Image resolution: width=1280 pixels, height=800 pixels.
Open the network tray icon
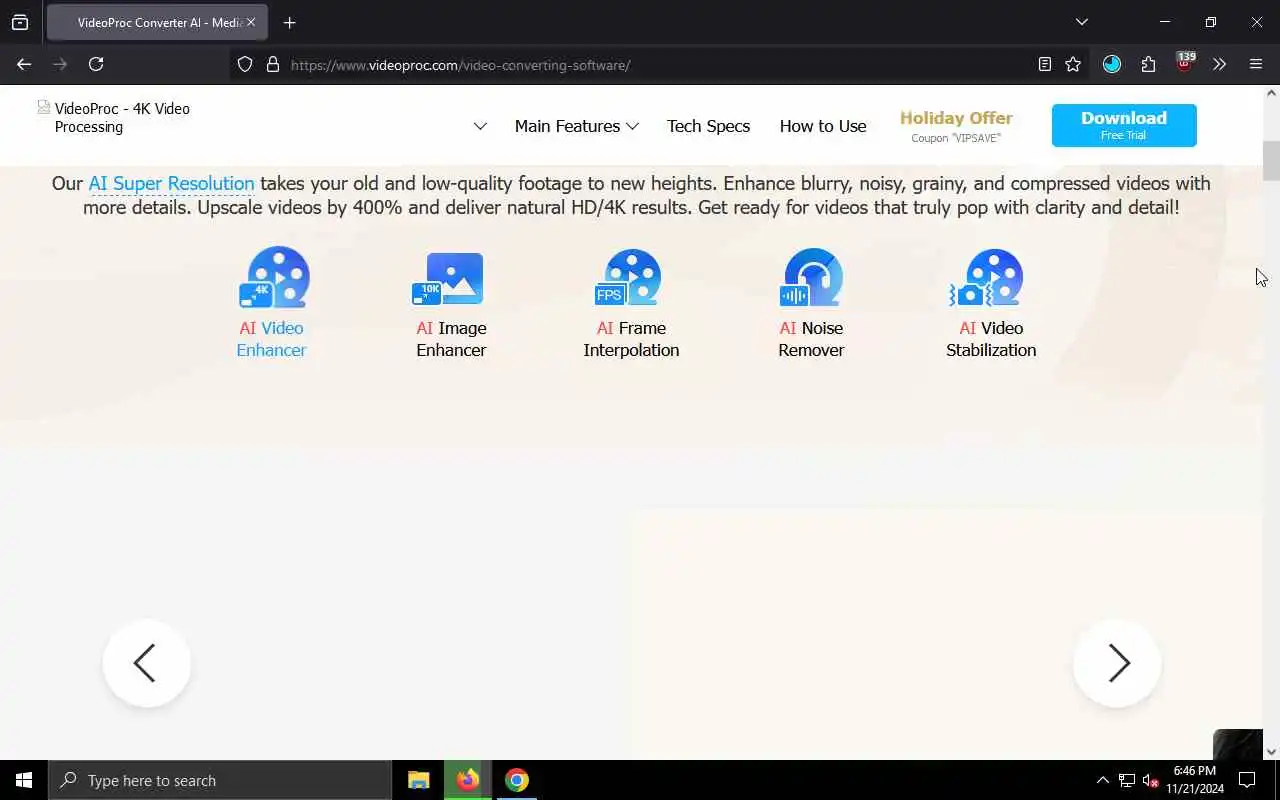tap(1127, 780)
